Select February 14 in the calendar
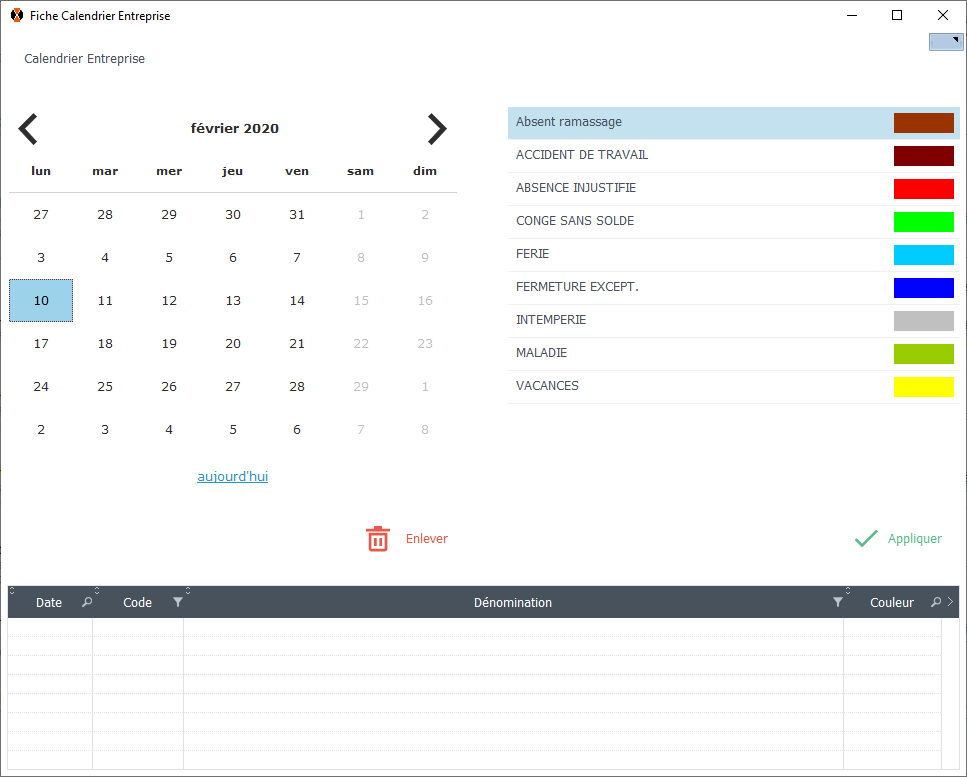 297,301
